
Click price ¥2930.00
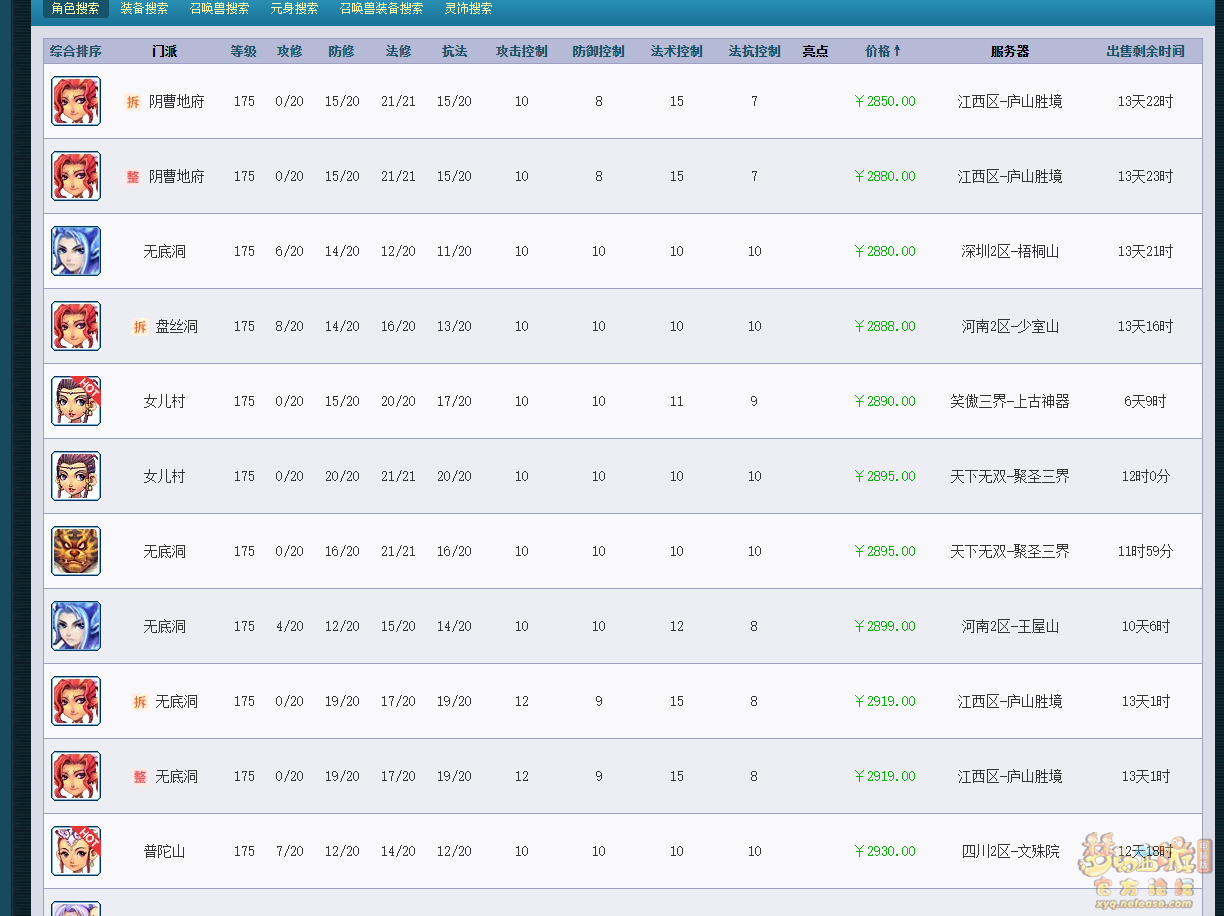(885, 851)
